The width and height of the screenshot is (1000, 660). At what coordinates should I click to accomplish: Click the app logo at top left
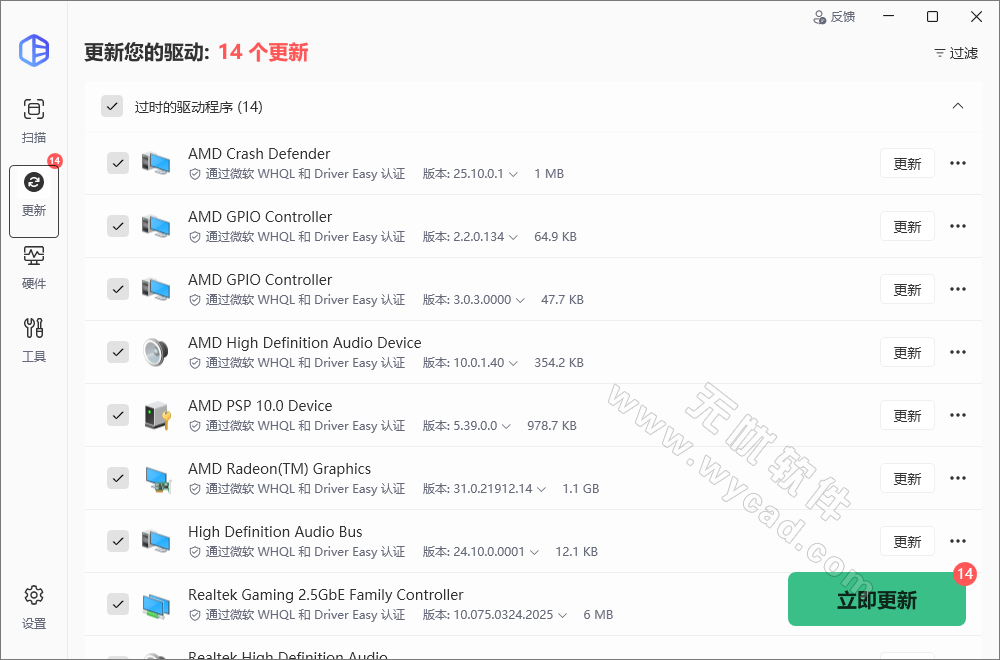click(x=34, y=51)
